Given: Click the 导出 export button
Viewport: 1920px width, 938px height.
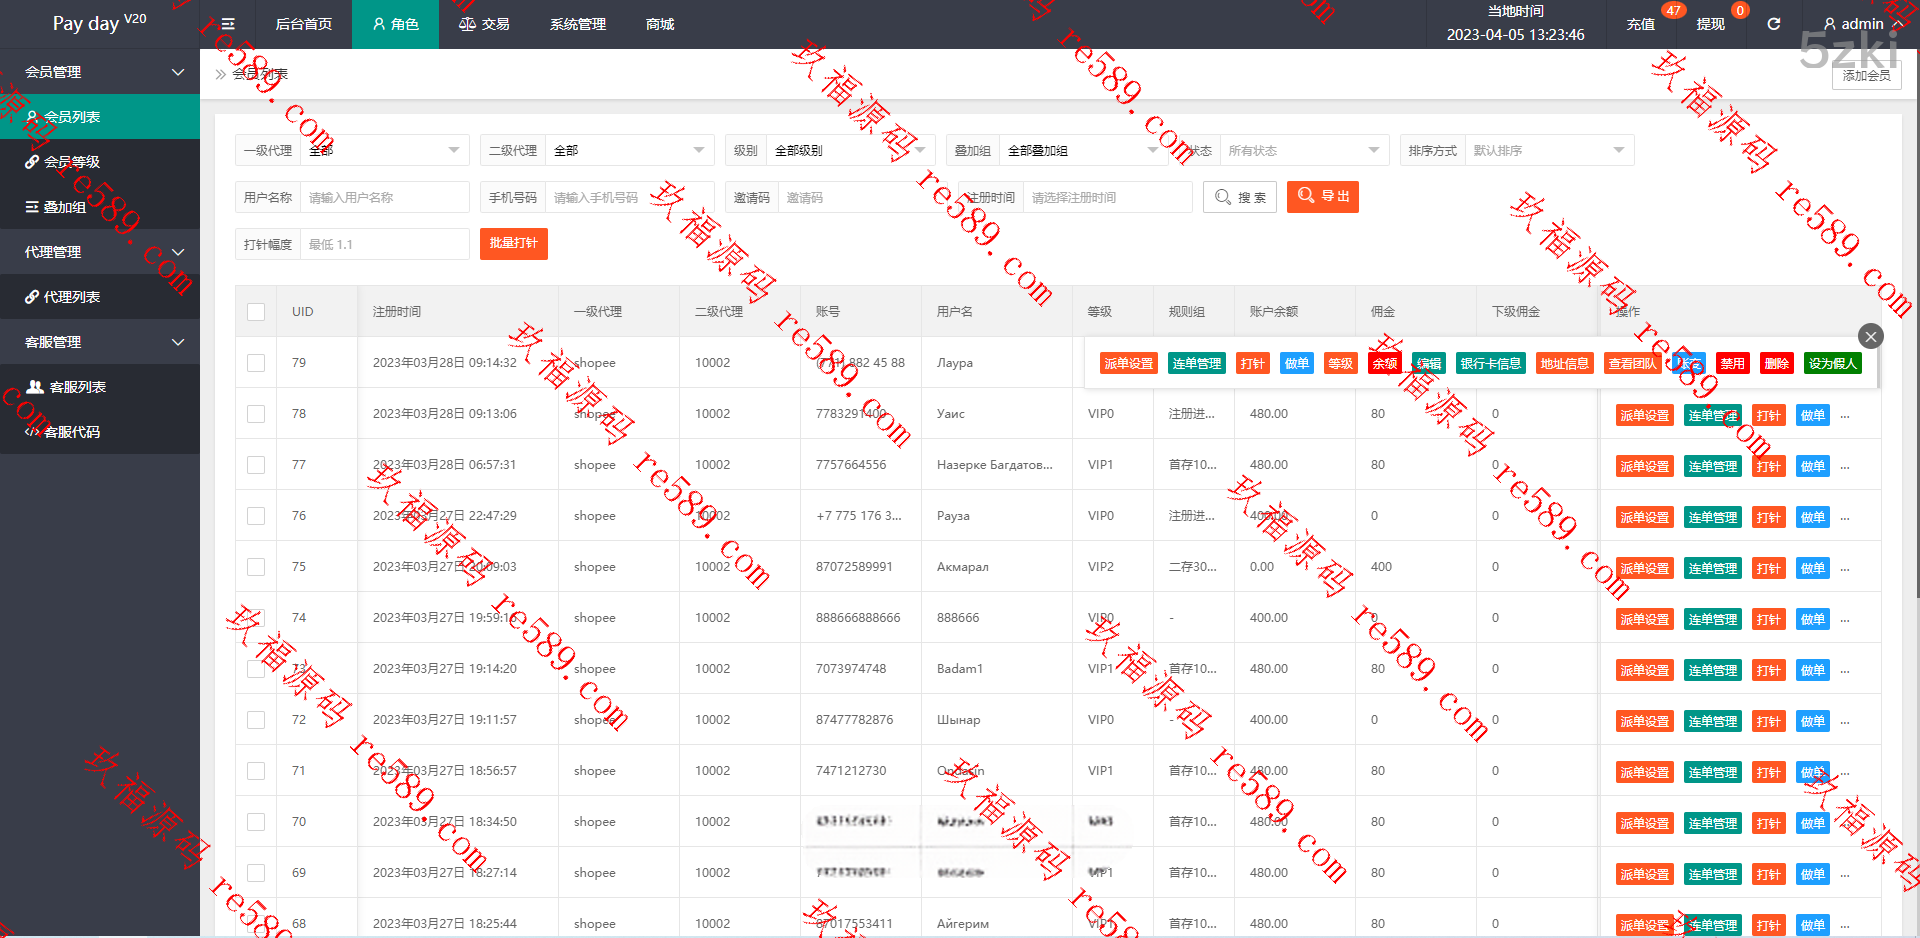Looking at the screenshot, I should 1322,197.
